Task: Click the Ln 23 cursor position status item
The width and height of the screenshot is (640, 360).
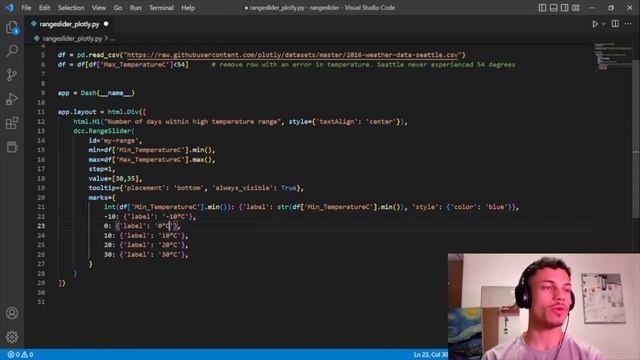Action: coord(431,355)
